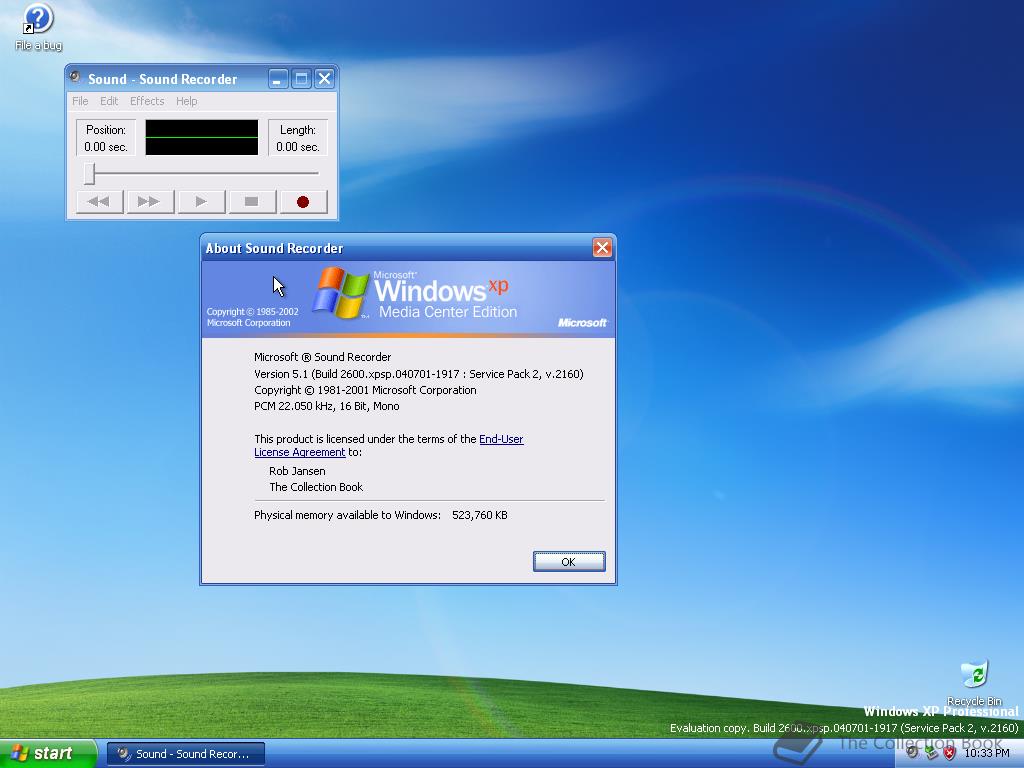
Task: Click the Version 5.1 build text line
Action: pos(419,374)
